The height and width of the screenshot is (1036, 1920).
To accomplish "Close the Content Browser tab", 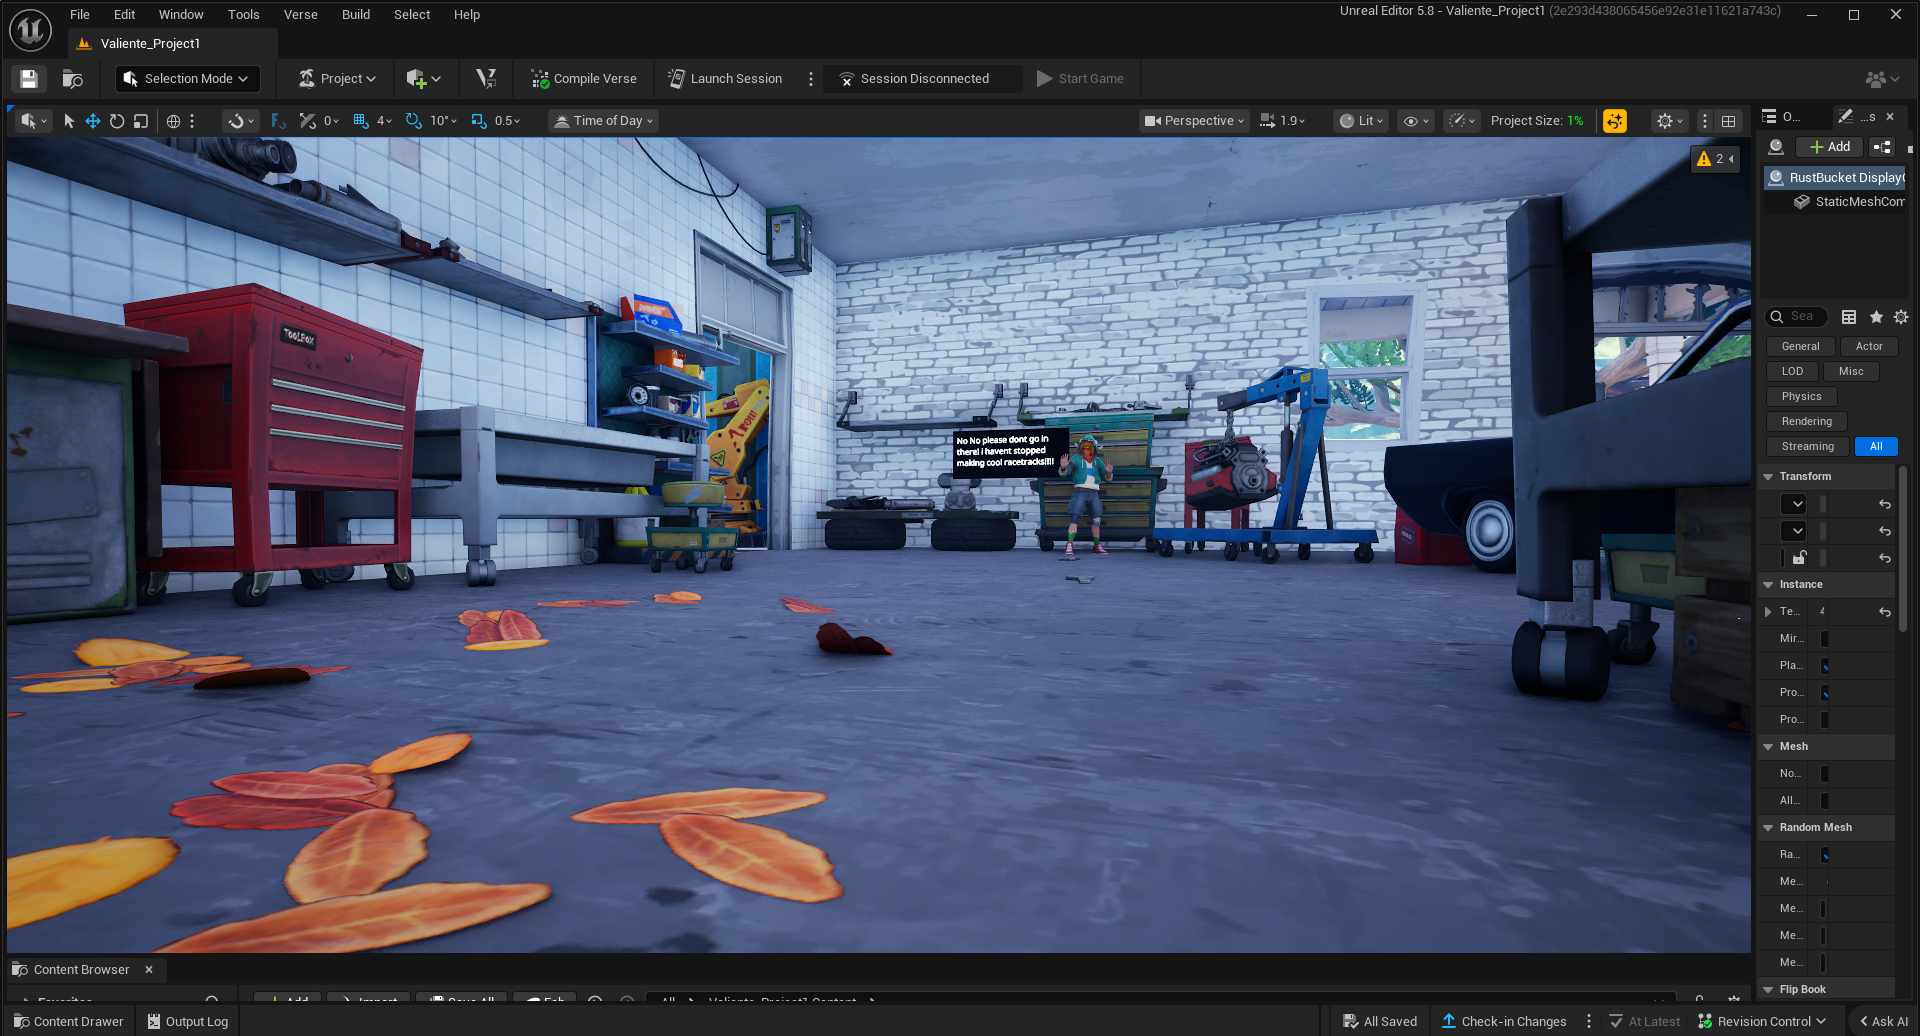I will (x=149, y=970).
